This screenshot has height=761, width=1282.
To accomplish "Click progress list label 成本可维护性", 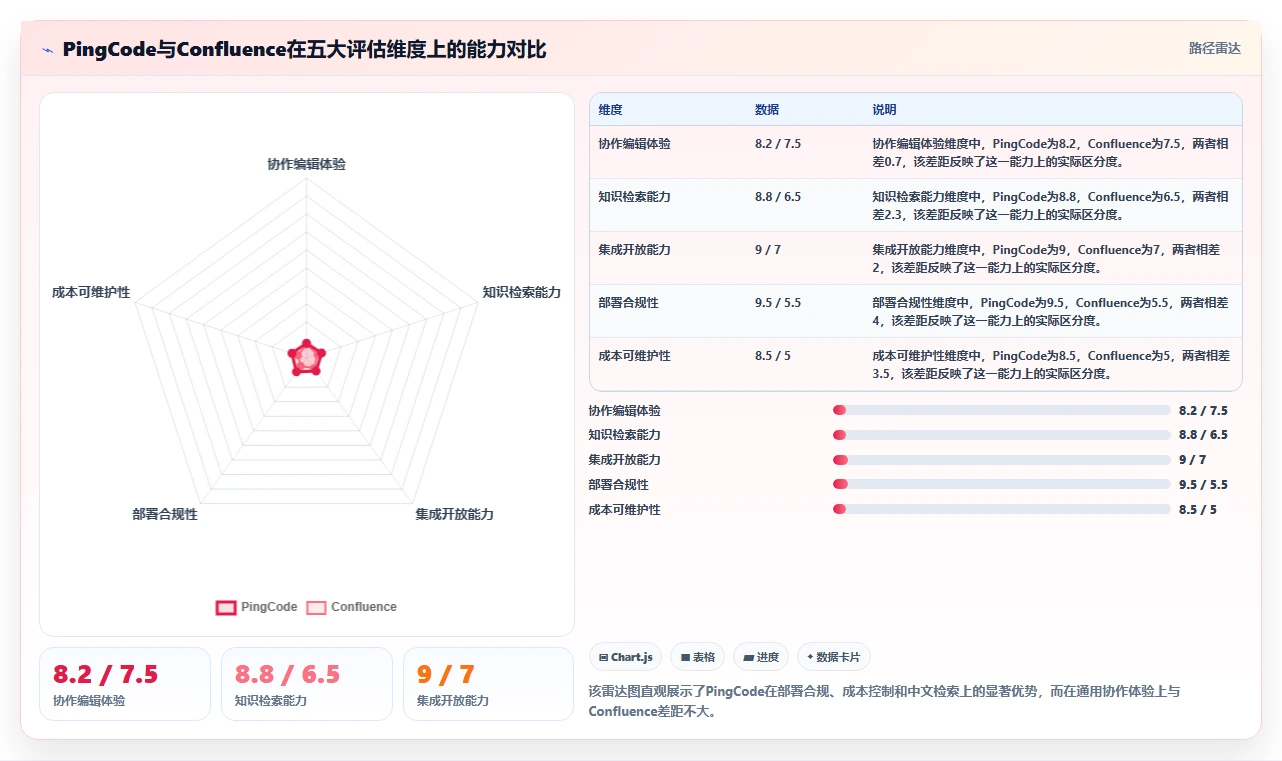I will click(x=624, y=510).
